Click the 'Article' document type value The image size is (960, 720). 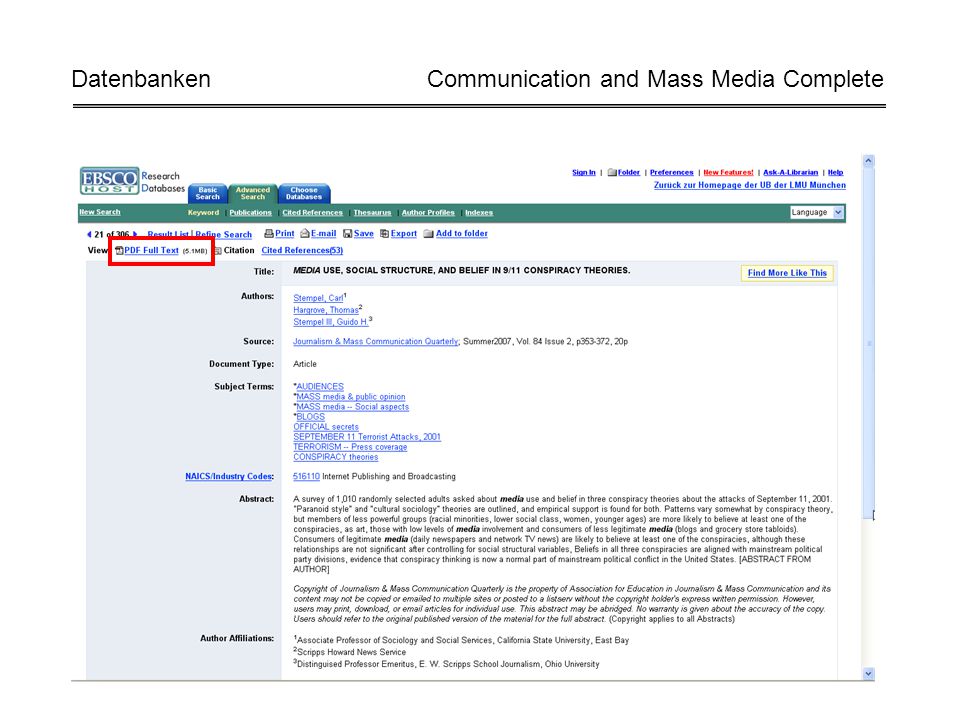click(x=305, y=364)
